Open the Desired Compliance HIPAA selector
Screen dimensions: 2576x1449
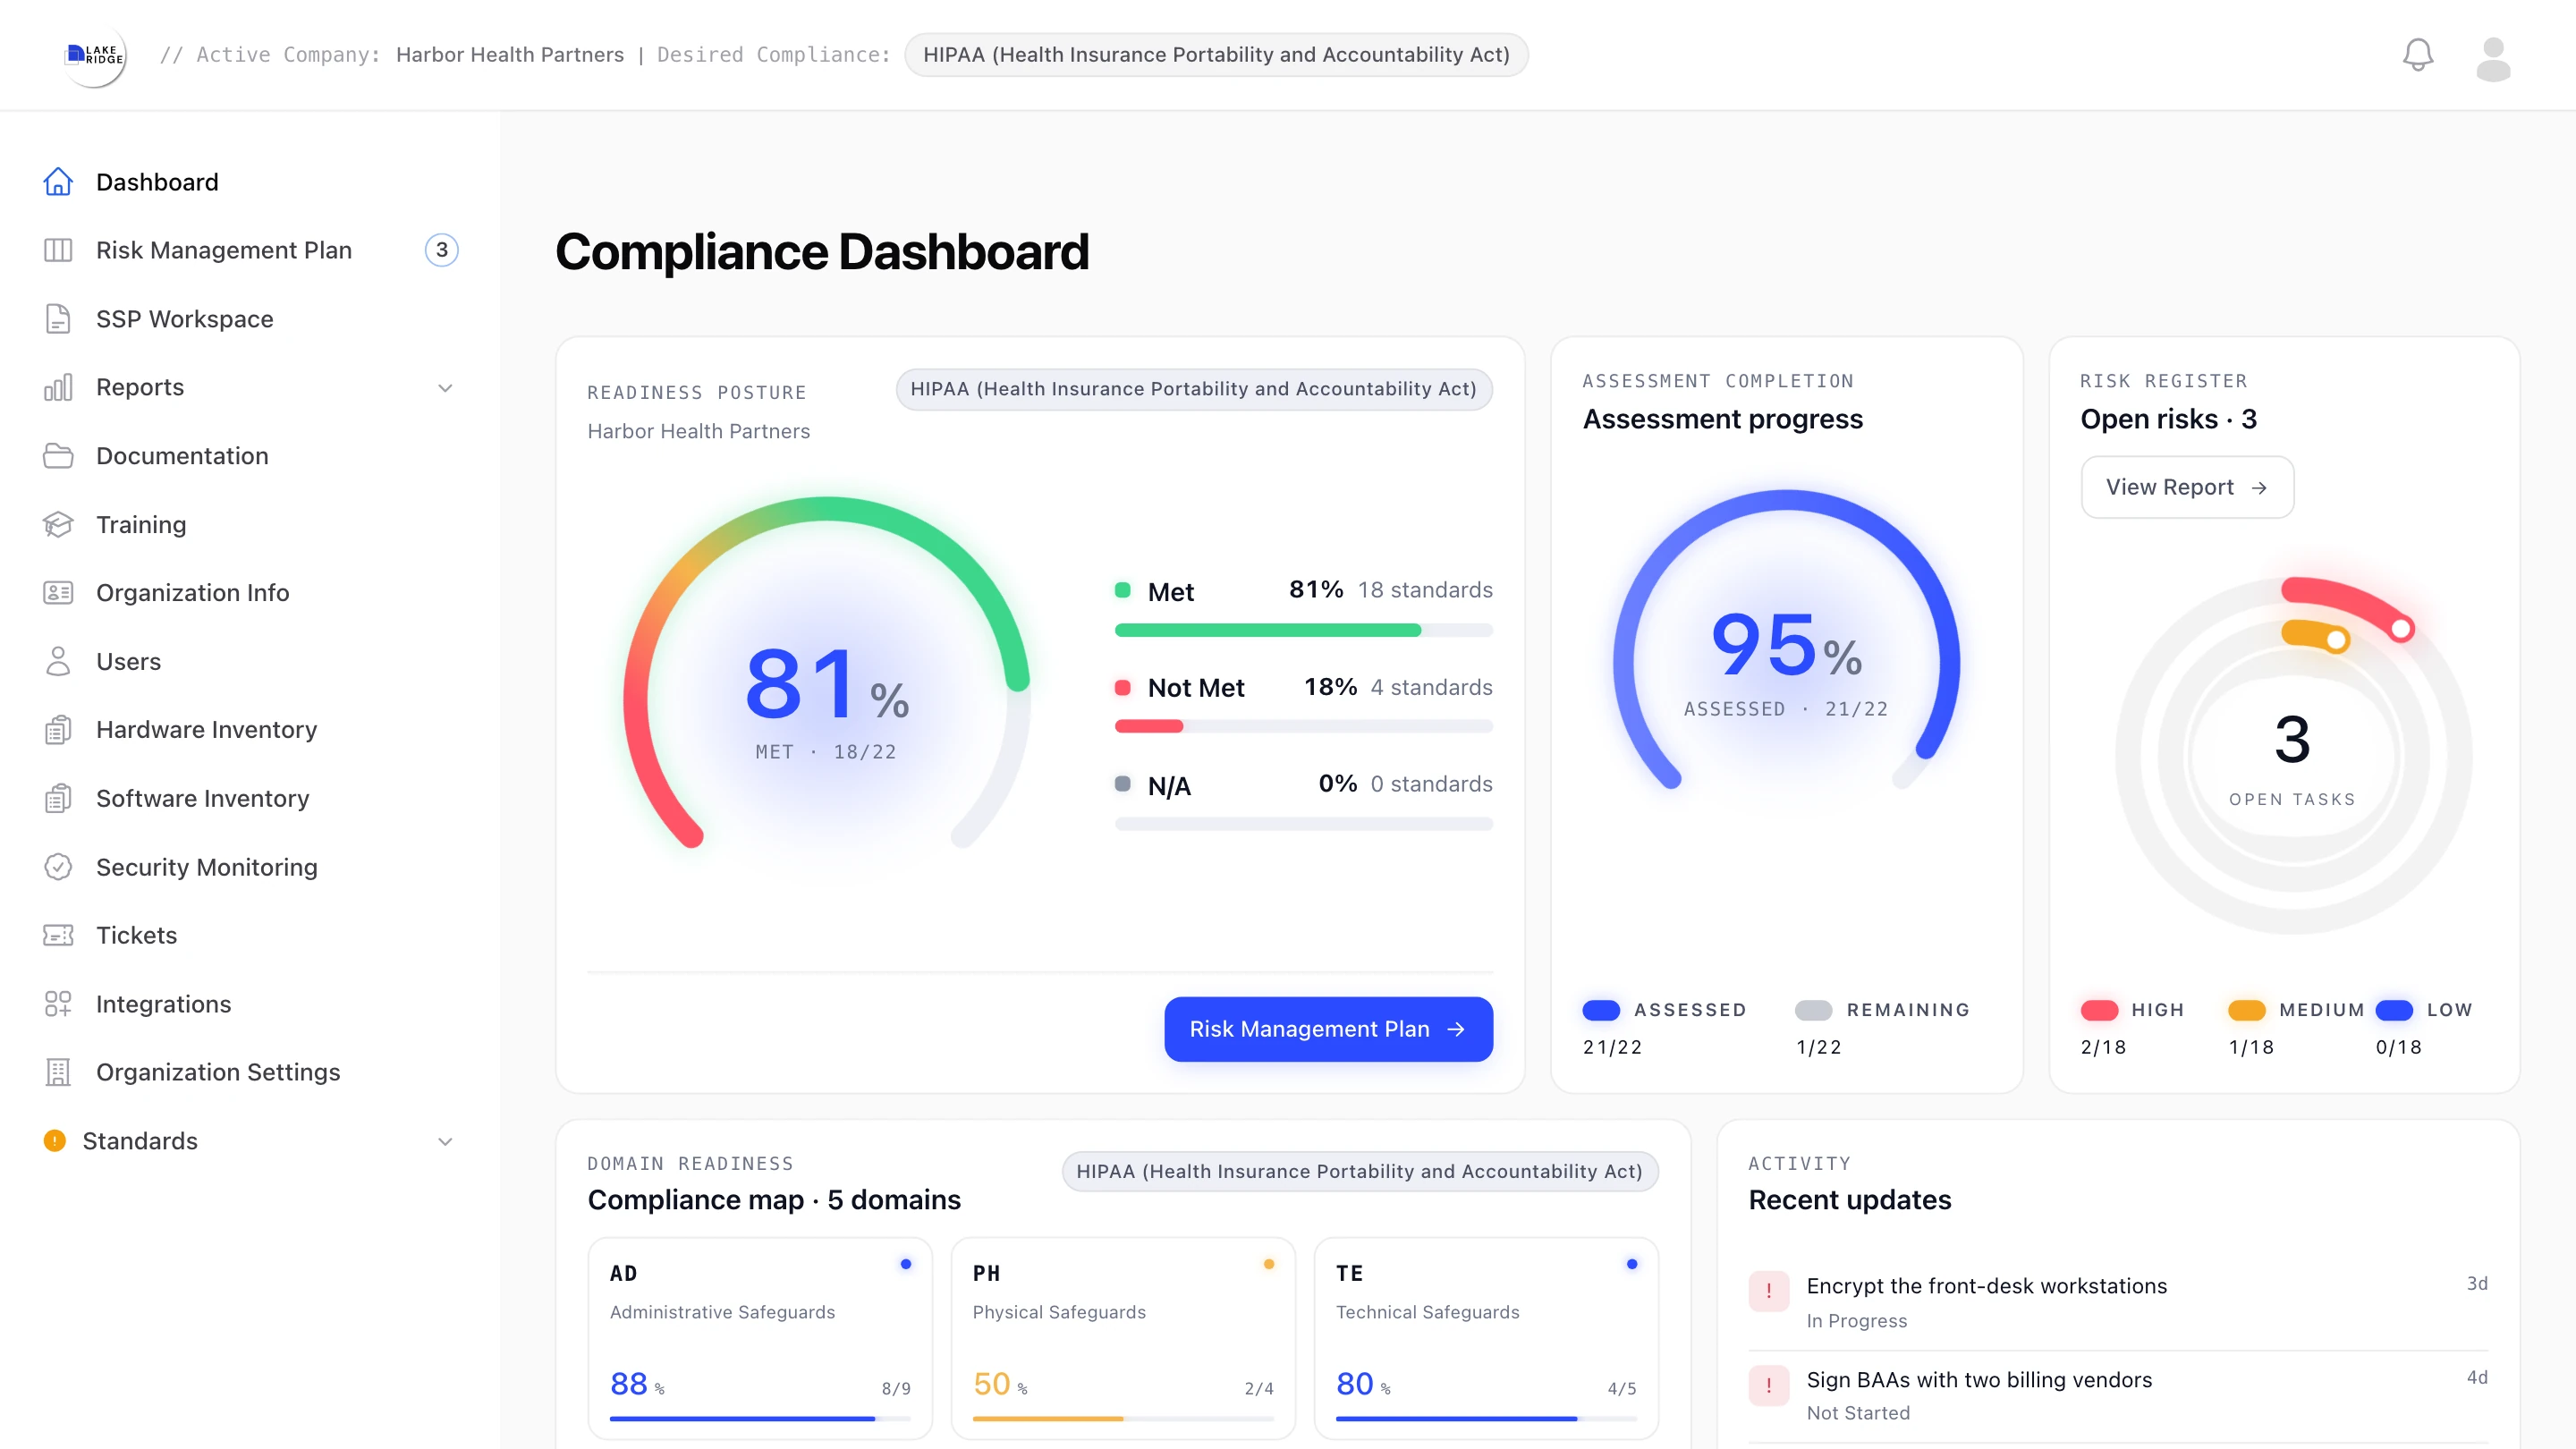click(1216, 55)
